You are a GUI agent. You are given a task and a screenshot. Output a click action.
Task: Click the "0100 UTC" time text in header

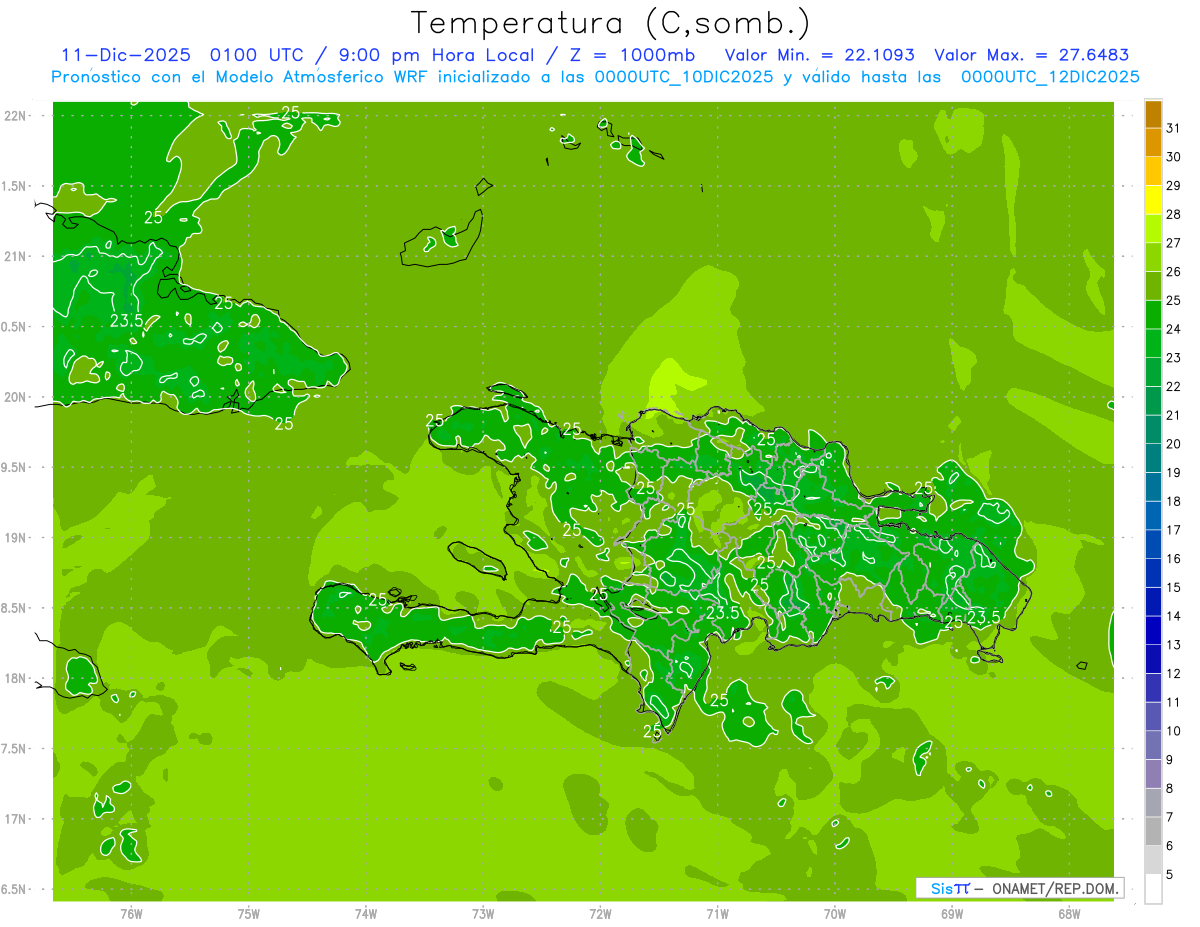255,55
